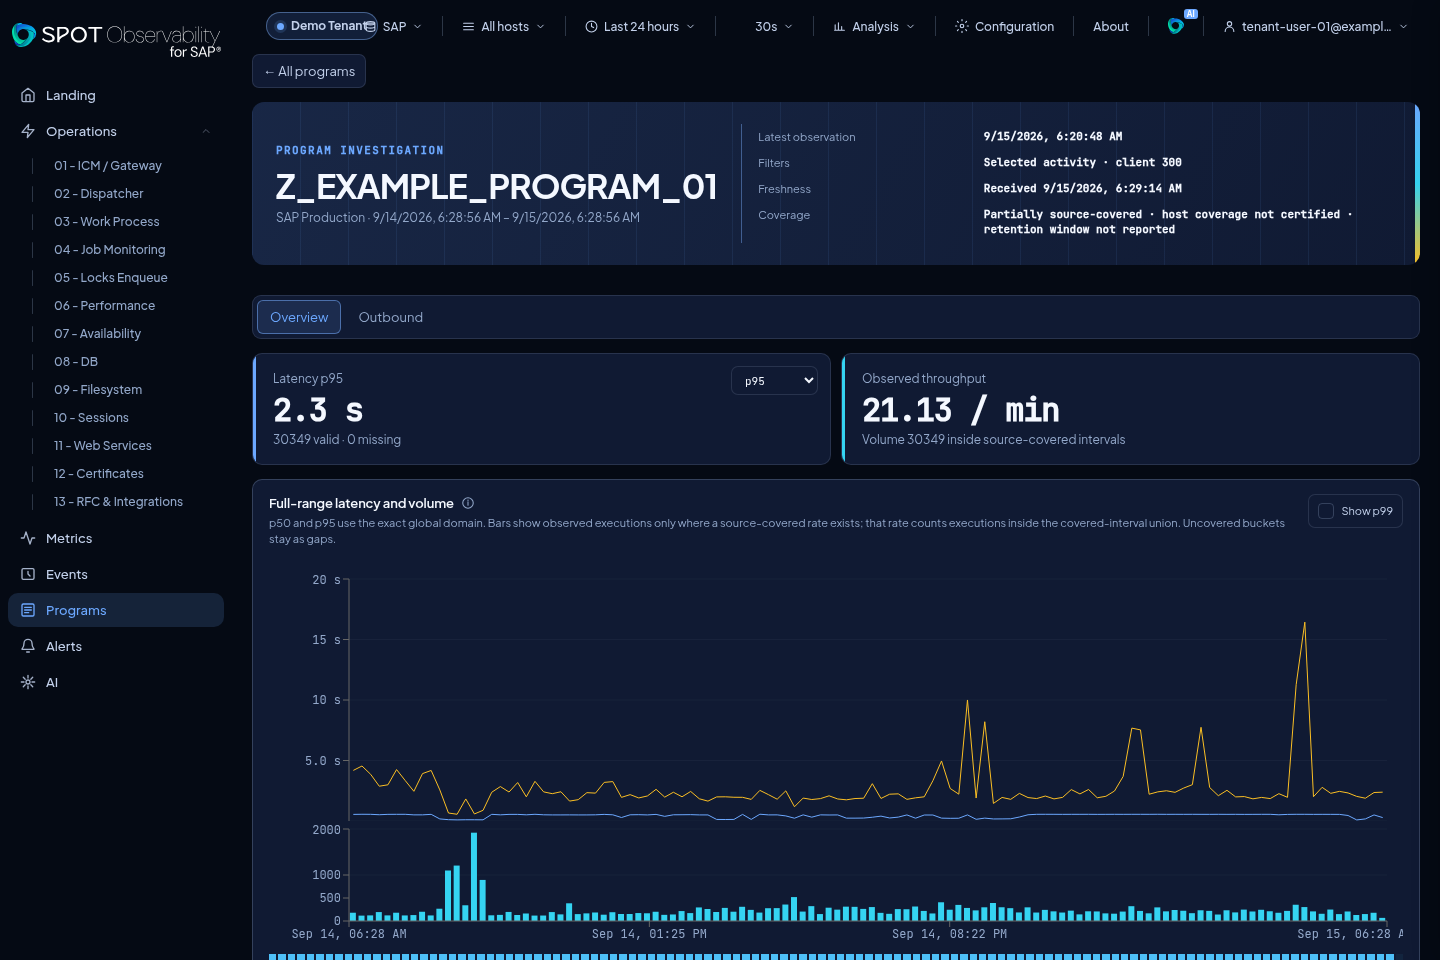The height and width of the screenshot is (960, 1440).
Task: Open 06 - Performance in the sidebar
Action: (x=105, y=305)
